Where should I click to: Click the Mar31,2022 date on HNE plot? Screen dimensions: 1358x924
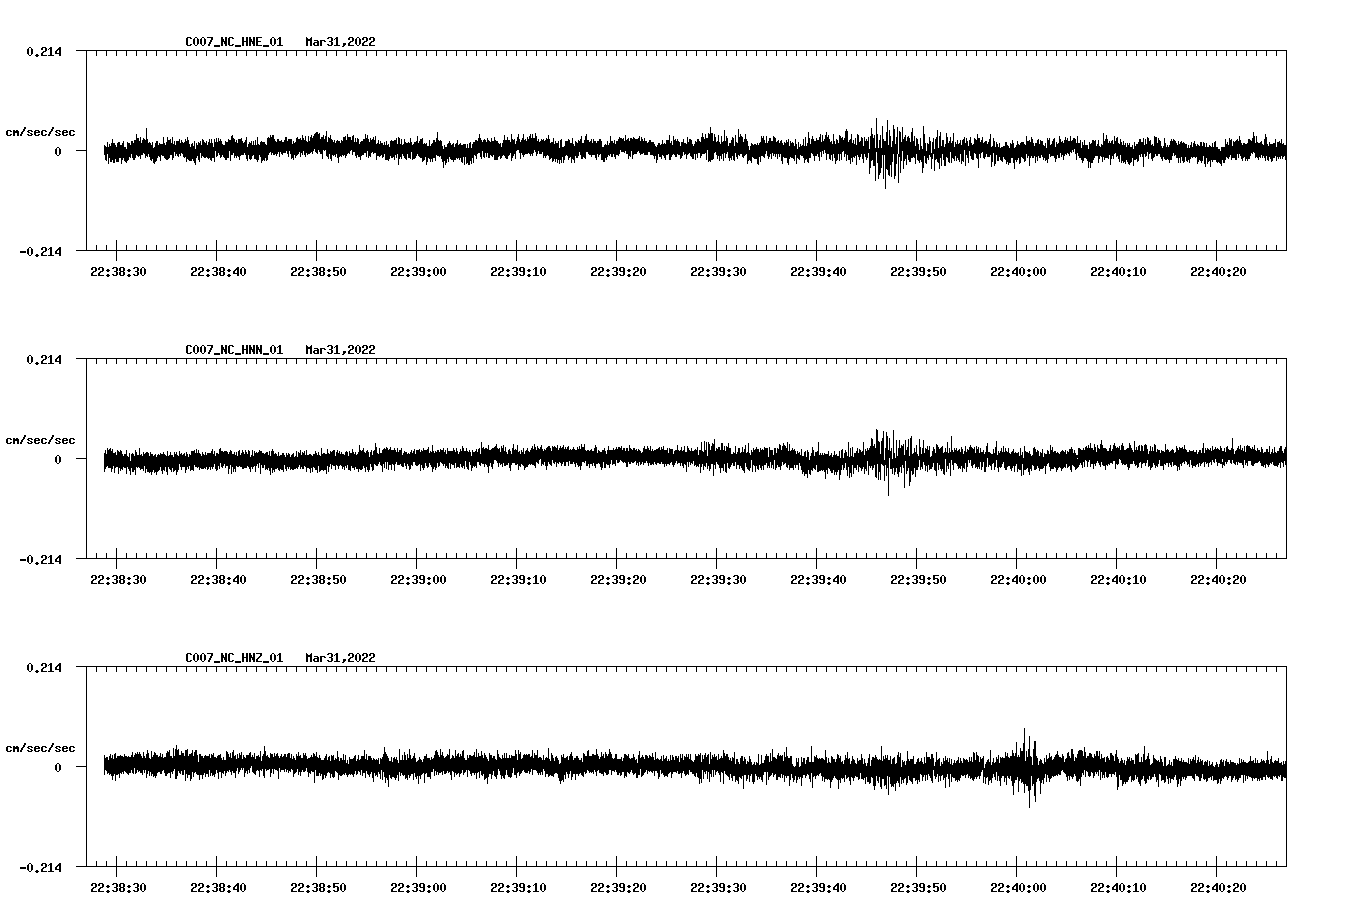click(x=341, y=42)
